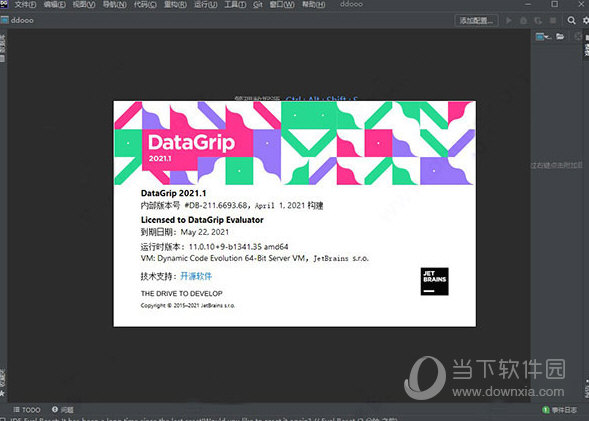Viewport: 589px width, 421px height.
Task: Click the Add Configuration button
Action: click(476, 20)
